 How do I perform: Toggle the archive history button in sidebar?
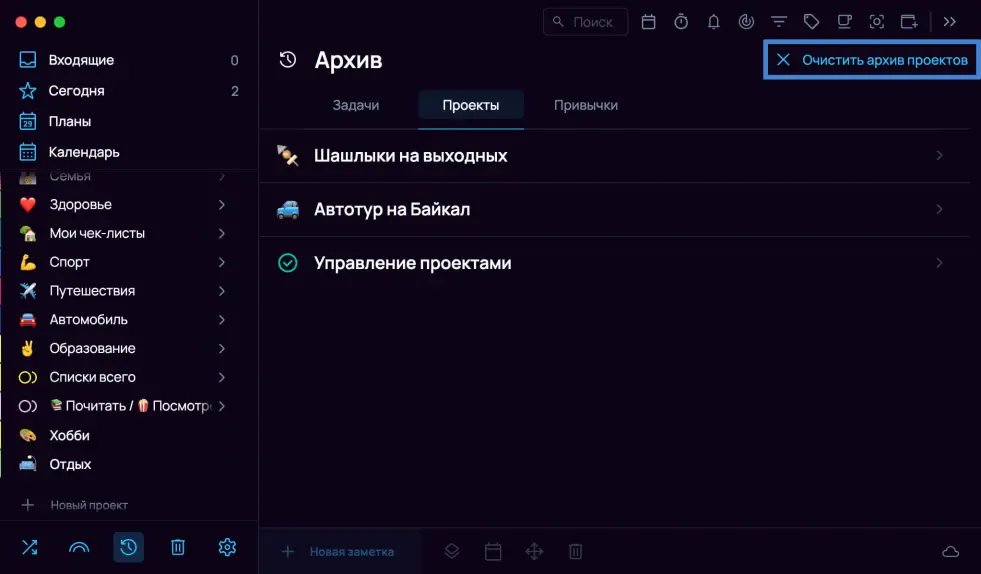point(128,547)
